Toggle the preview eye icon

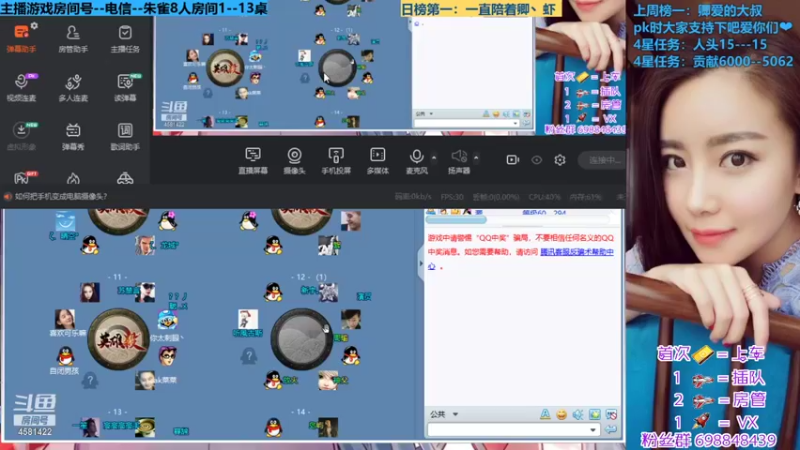tap(536, 160)
